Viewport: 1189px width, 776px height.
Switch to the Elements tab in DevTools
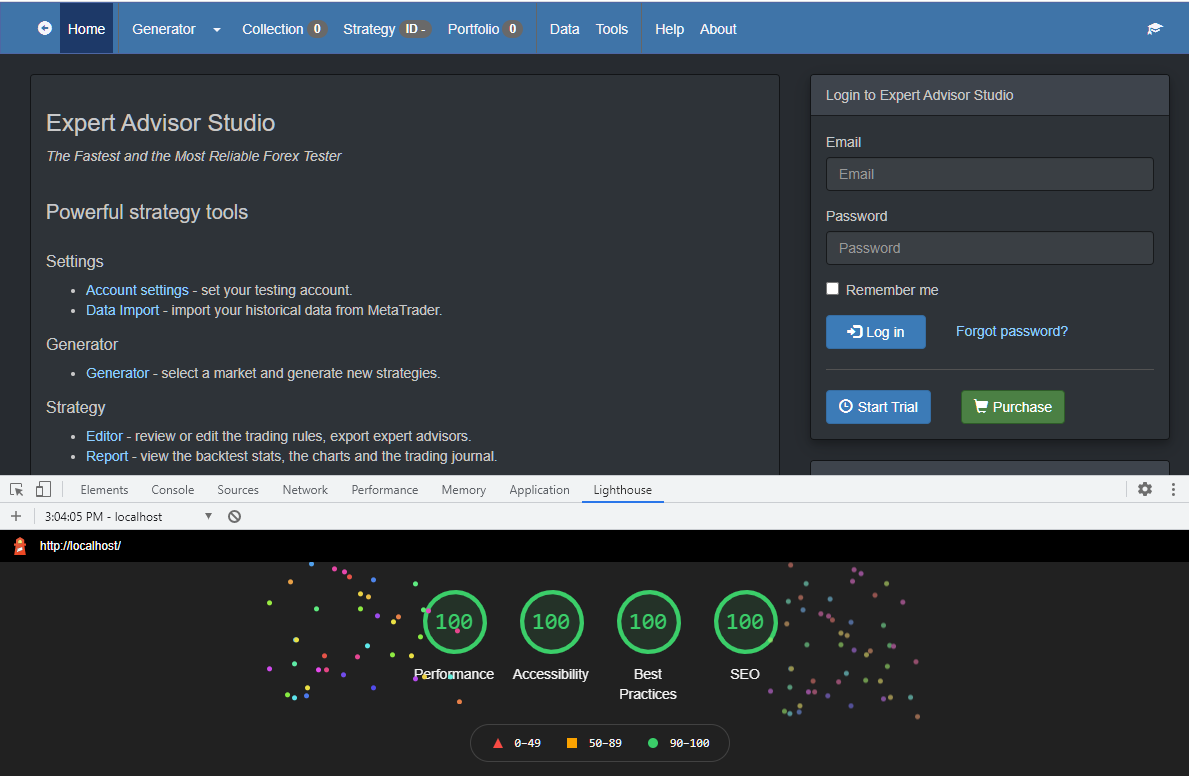click(x=104, y=490)
